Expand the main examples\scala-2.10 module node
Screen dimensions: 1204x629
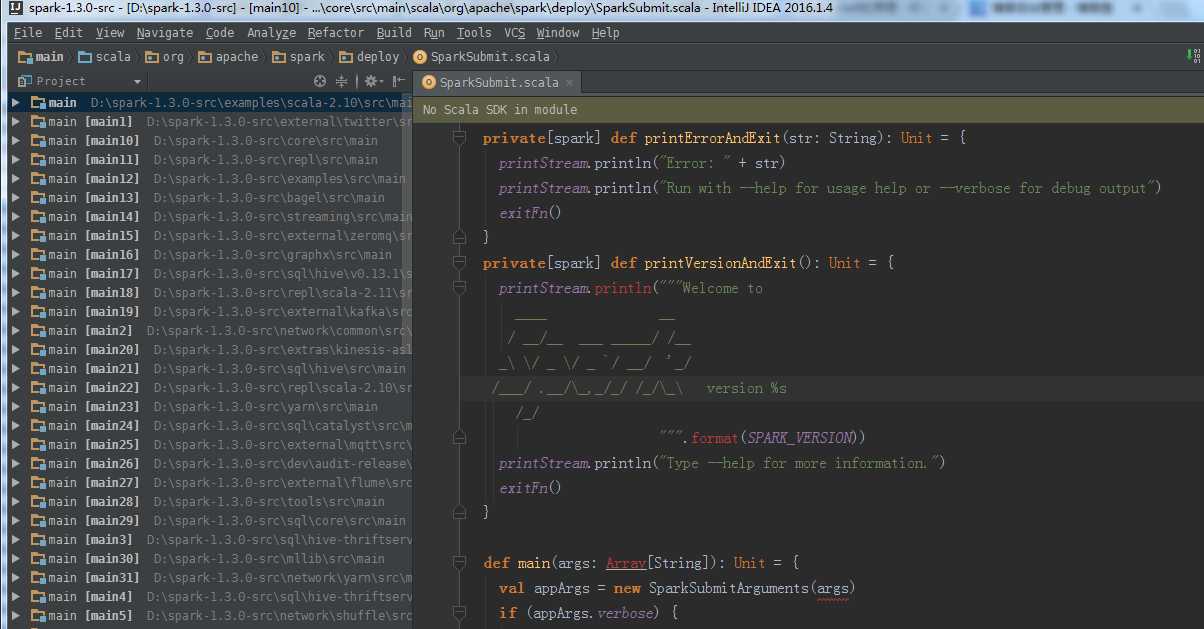point(16,102)
